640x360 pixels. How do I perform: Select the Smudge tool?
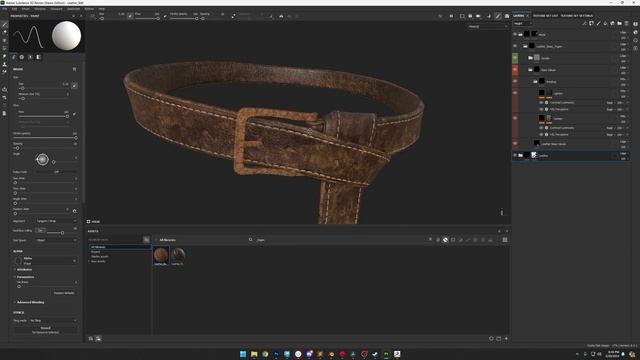click(4, 56)
